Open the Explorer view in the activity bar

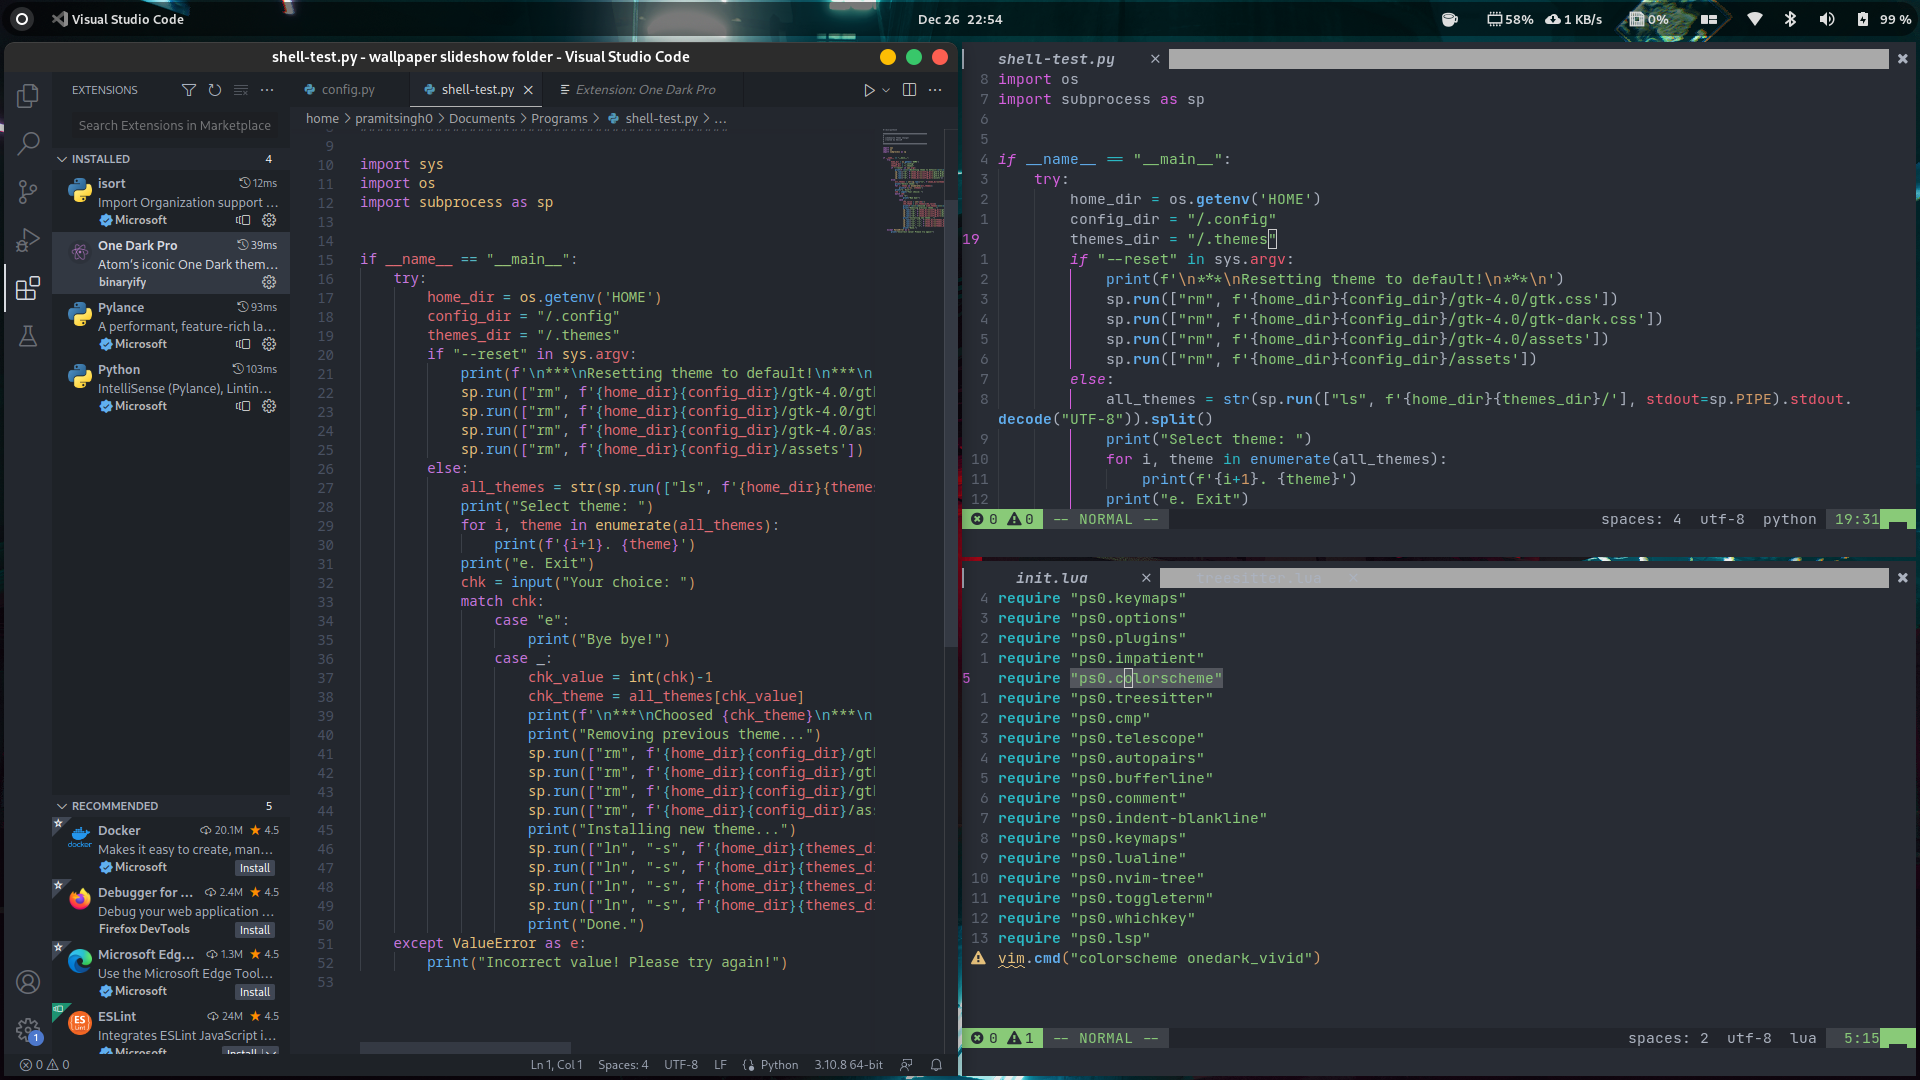[x=27, y=96]
